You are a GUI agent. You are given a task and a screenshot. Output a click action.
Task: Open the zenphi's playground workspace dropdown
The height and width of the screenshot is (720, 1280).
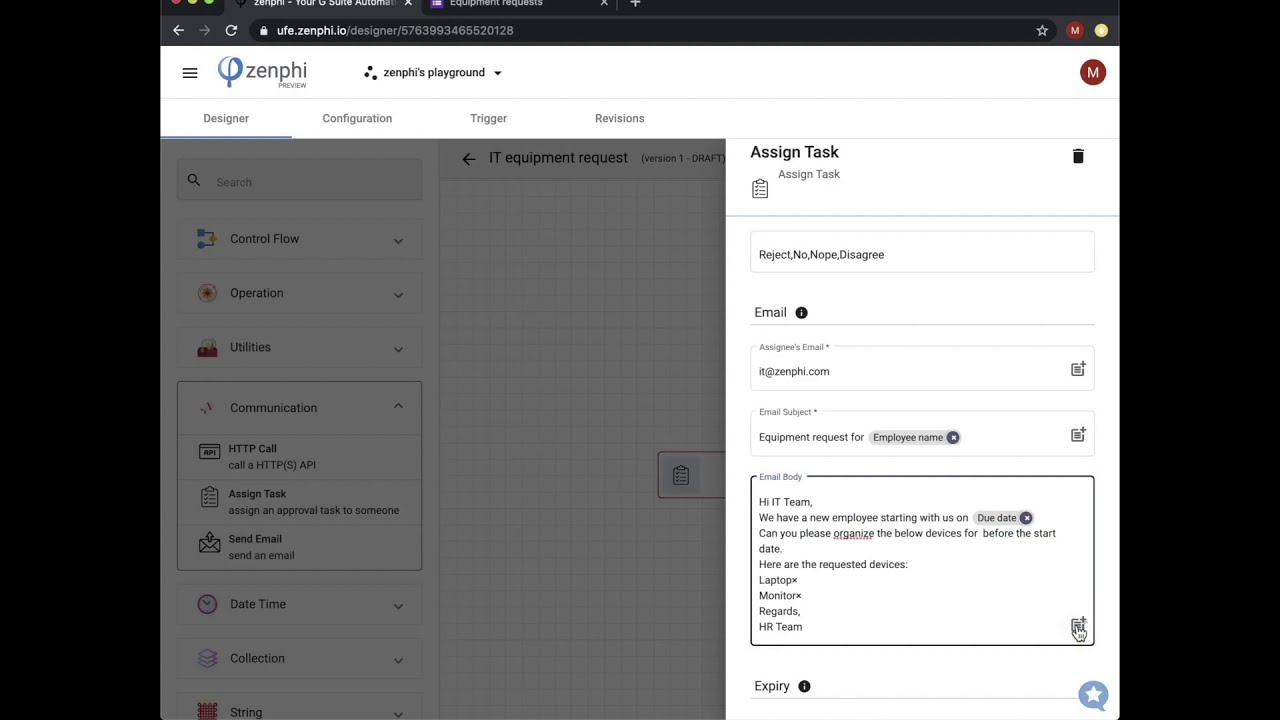[x=433, y=72]
